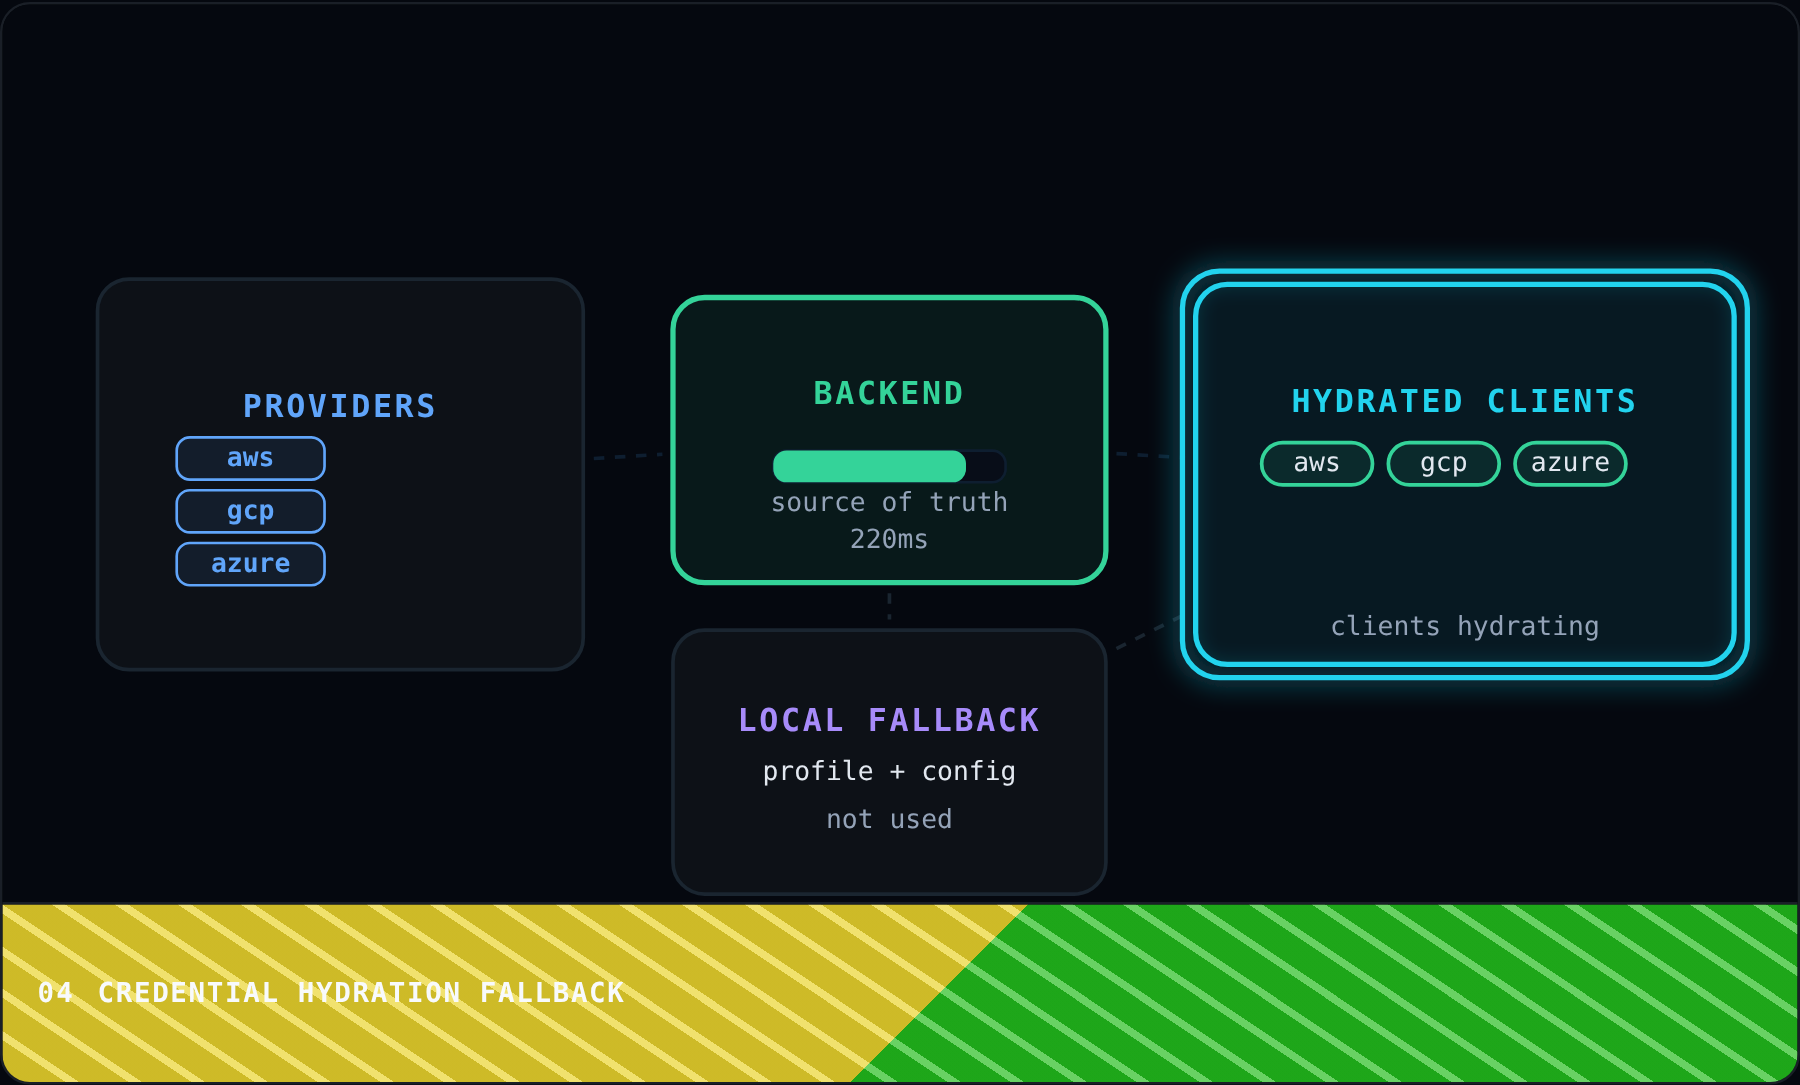1800x1085 pixels.
Task: Click the HYDRATED CLIENTS heading
Action: [1464, 401]
